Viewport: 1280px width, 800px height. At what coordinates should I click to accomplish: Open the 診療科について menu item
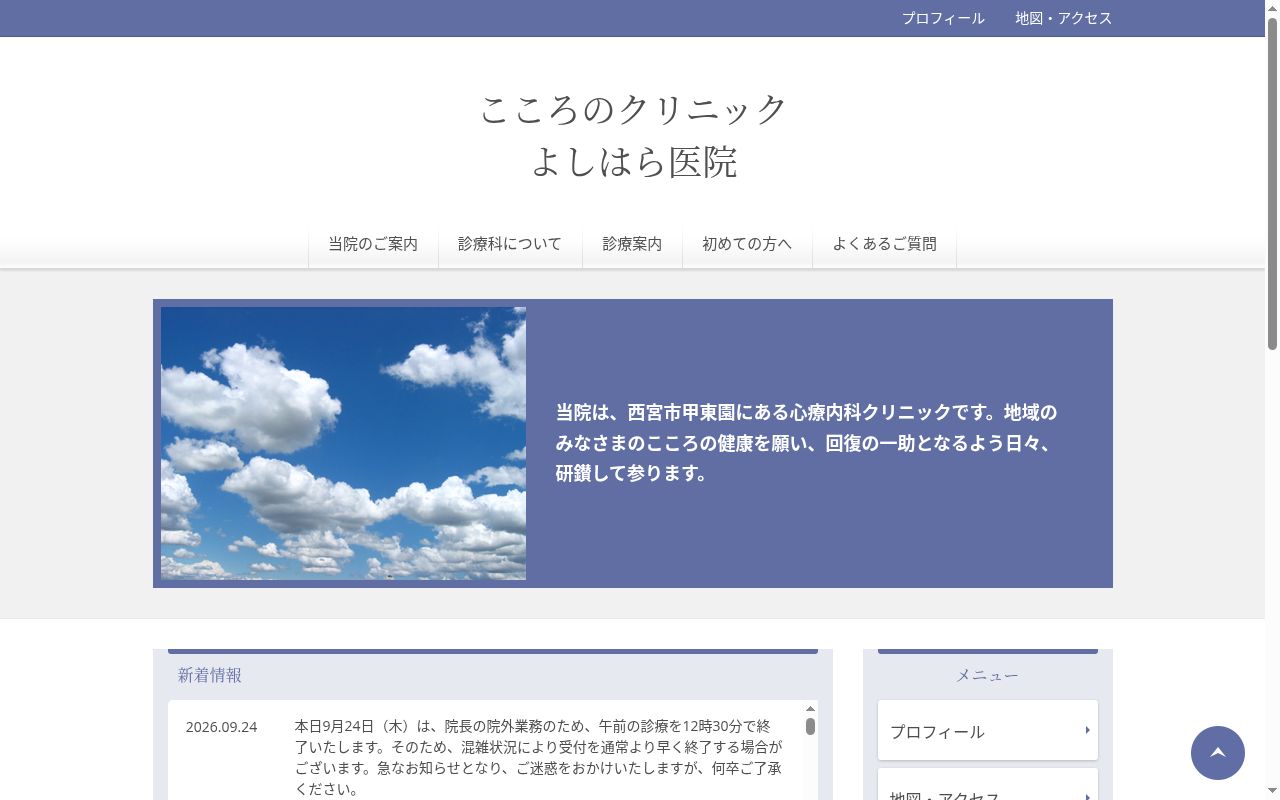tap(510, 244)
